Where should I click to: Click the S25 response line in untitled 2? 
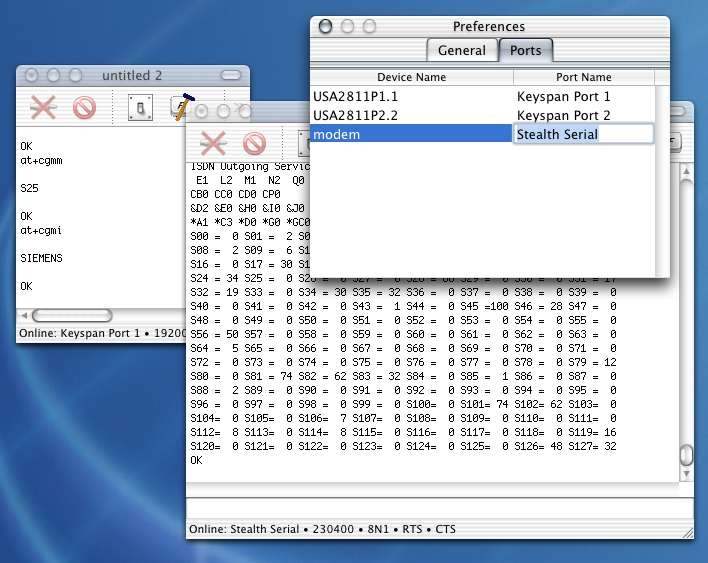click(29, 188)
